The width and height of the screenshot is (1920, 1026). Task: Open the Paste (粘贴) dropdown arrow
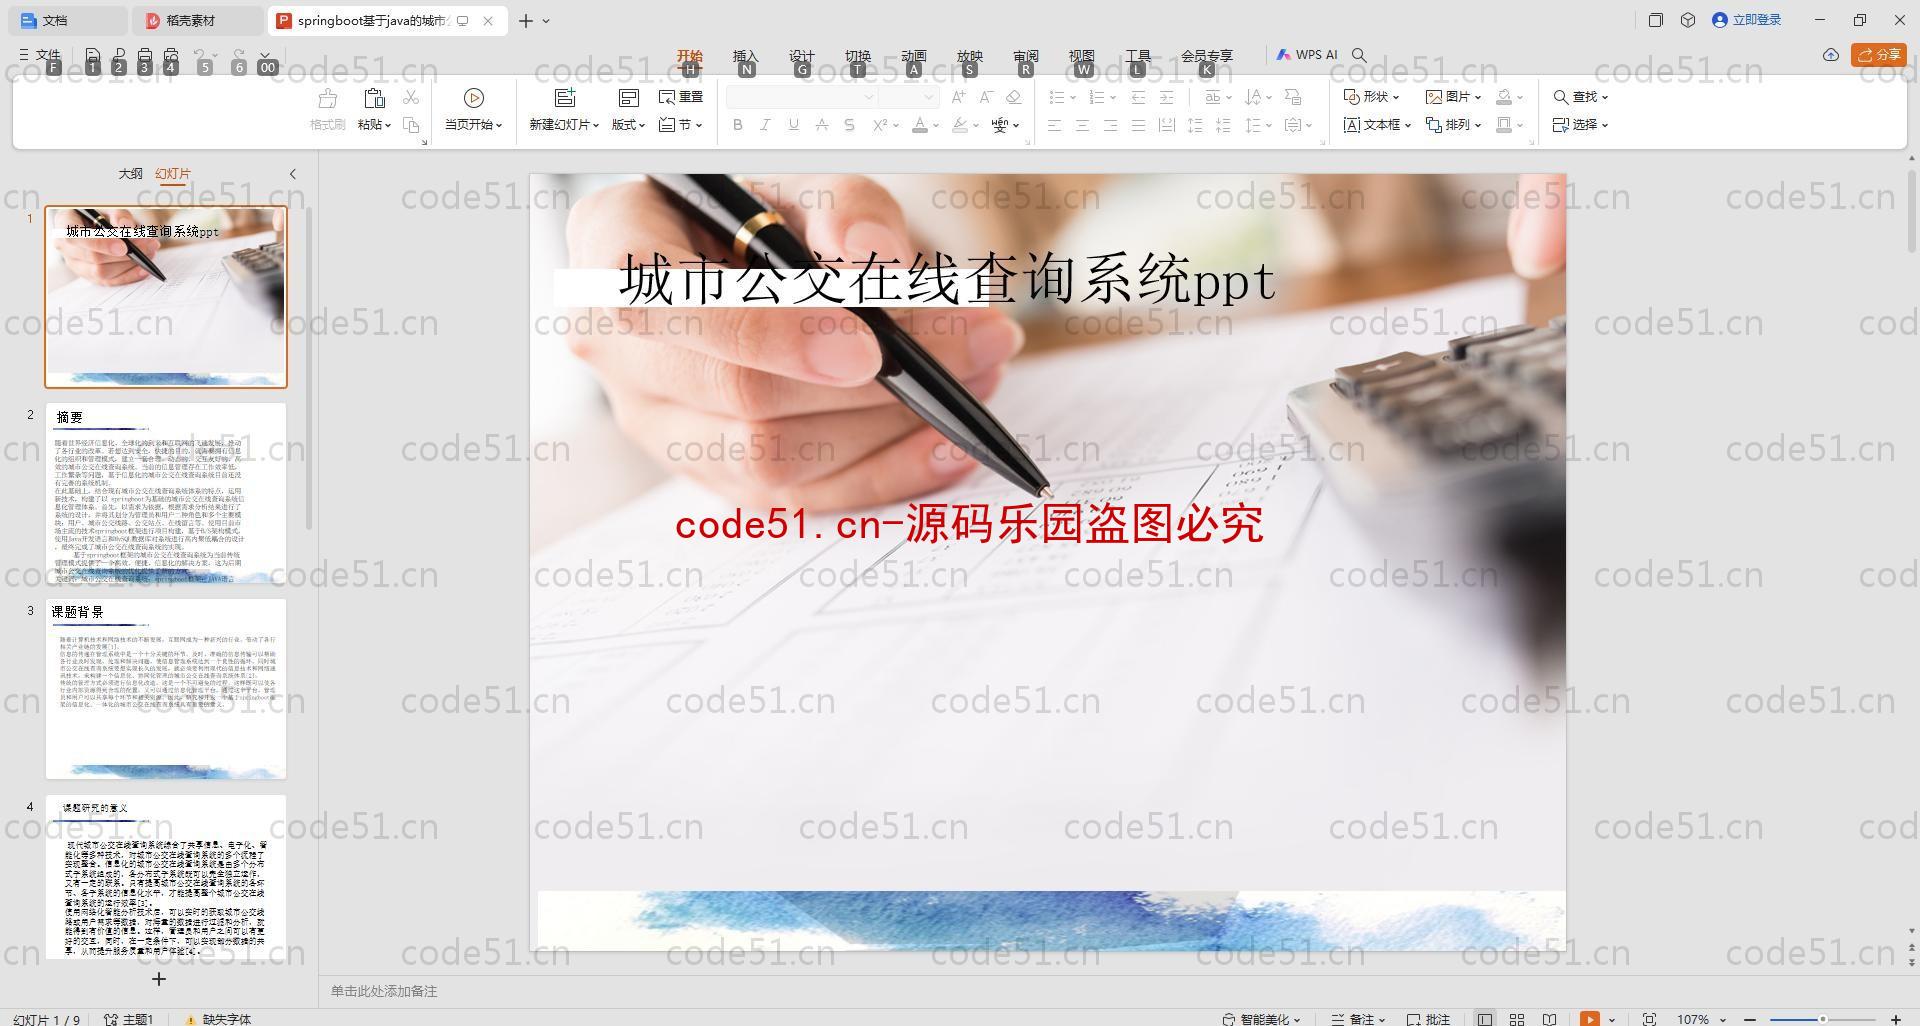point(388,125)
